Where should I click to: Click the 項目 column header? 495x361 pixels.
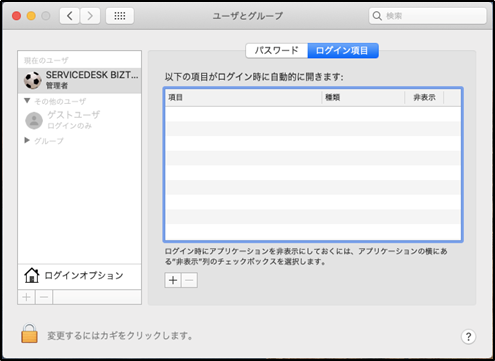click(x=243, y=97)
